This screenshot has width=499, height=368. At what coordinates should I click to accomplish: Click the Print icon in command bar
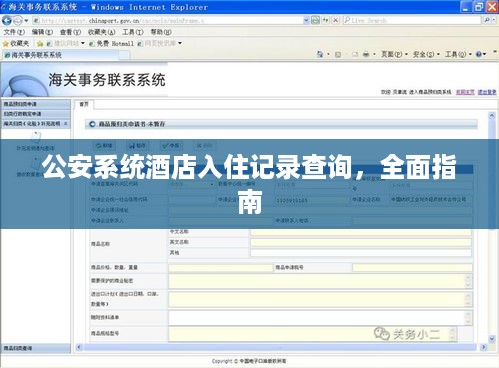[366, 54]
